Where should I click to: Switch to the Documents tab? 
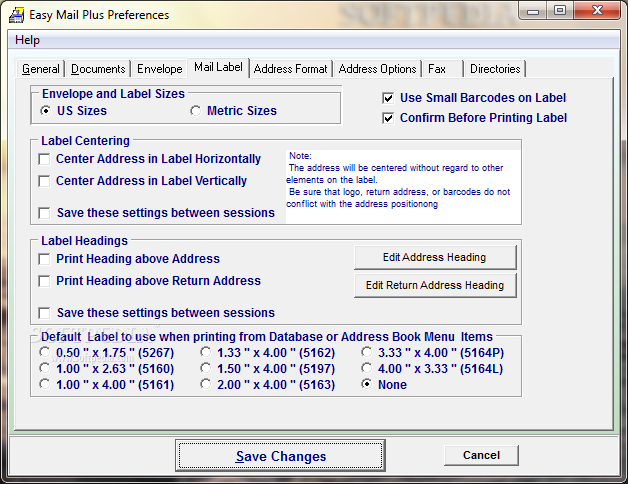(x=98, y=69)
